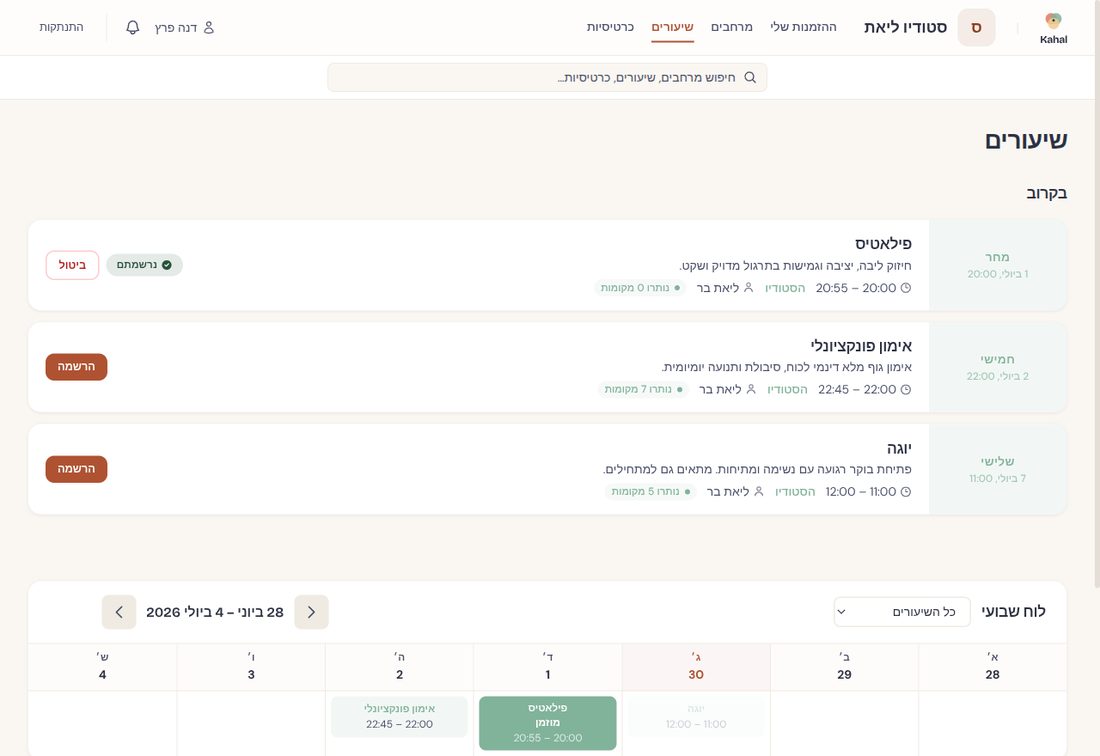Click the שלישי date panel

point(998,469)
